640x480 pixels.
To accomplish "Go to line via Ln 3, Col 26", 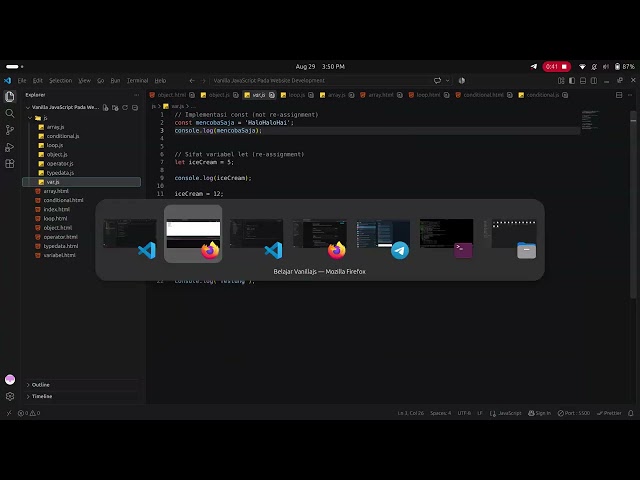I will (411, 413).
